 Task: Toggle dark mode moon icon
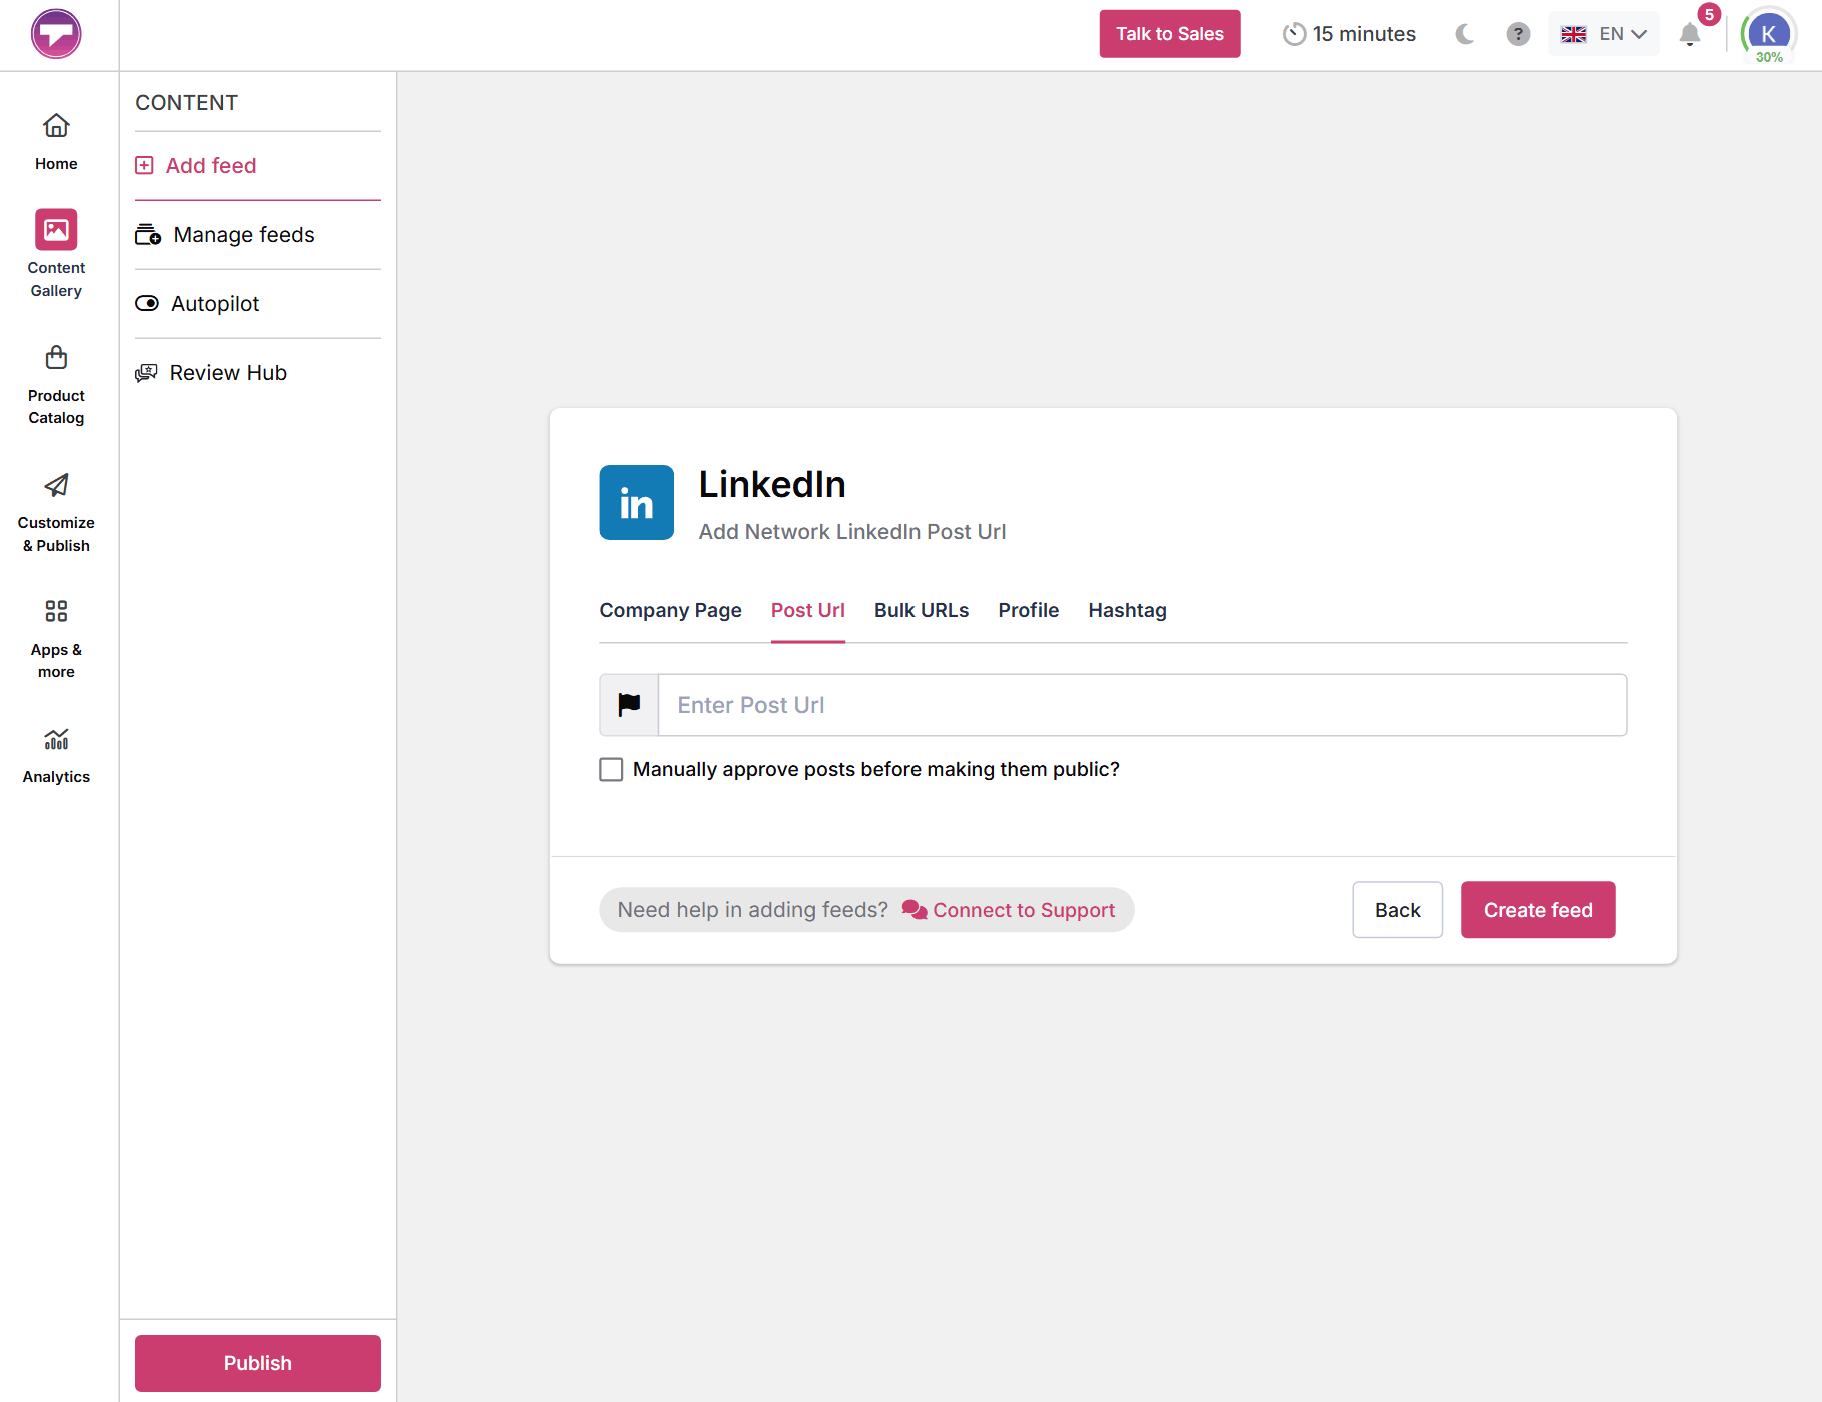pyautogui.click(x=1465, y=34)
